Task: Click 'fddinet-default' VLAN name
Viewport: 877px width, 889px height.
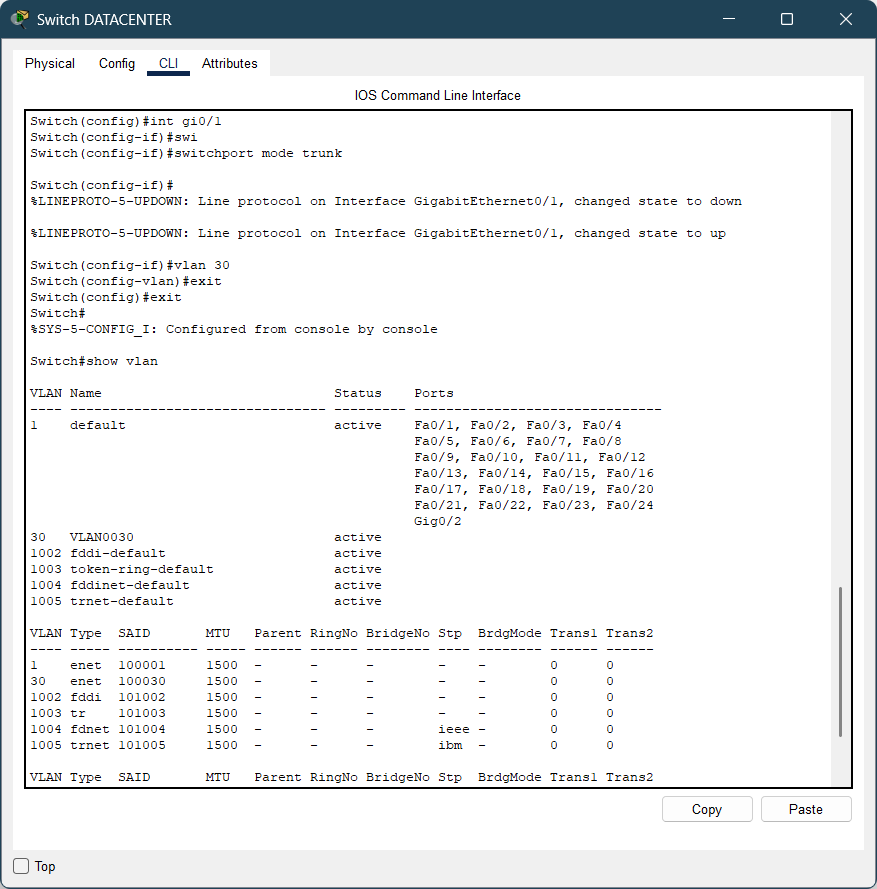Action: pos(130,585)
